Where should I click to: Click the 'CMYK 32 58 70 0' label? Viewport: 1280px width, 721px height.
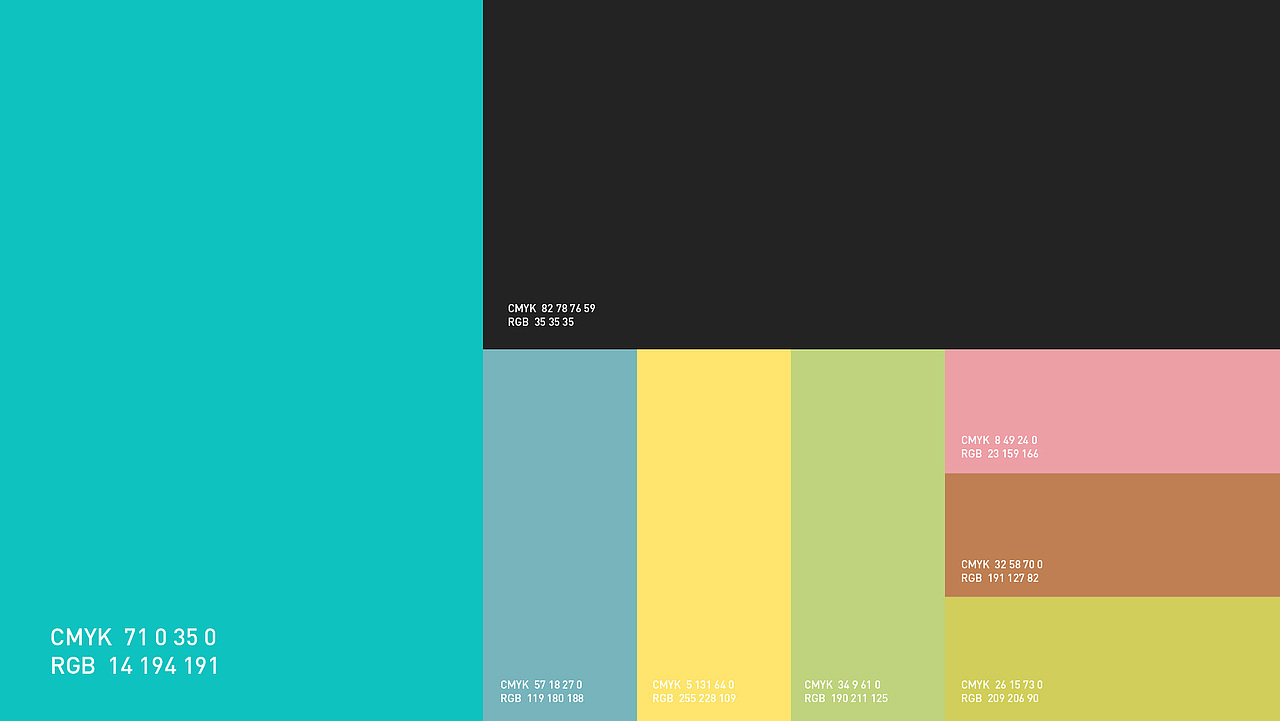pyautogui.click(x=1002, y=564)
